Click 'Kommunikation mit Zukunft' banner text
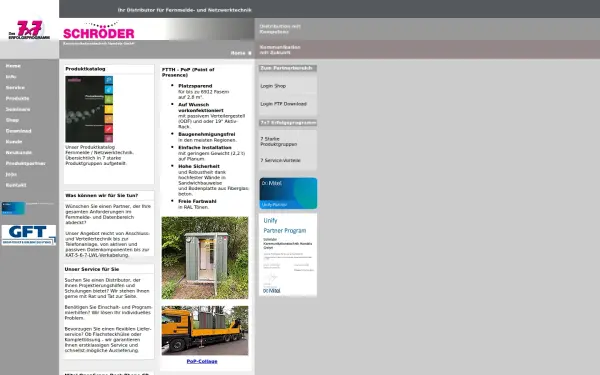 click(x=280, y=50)
